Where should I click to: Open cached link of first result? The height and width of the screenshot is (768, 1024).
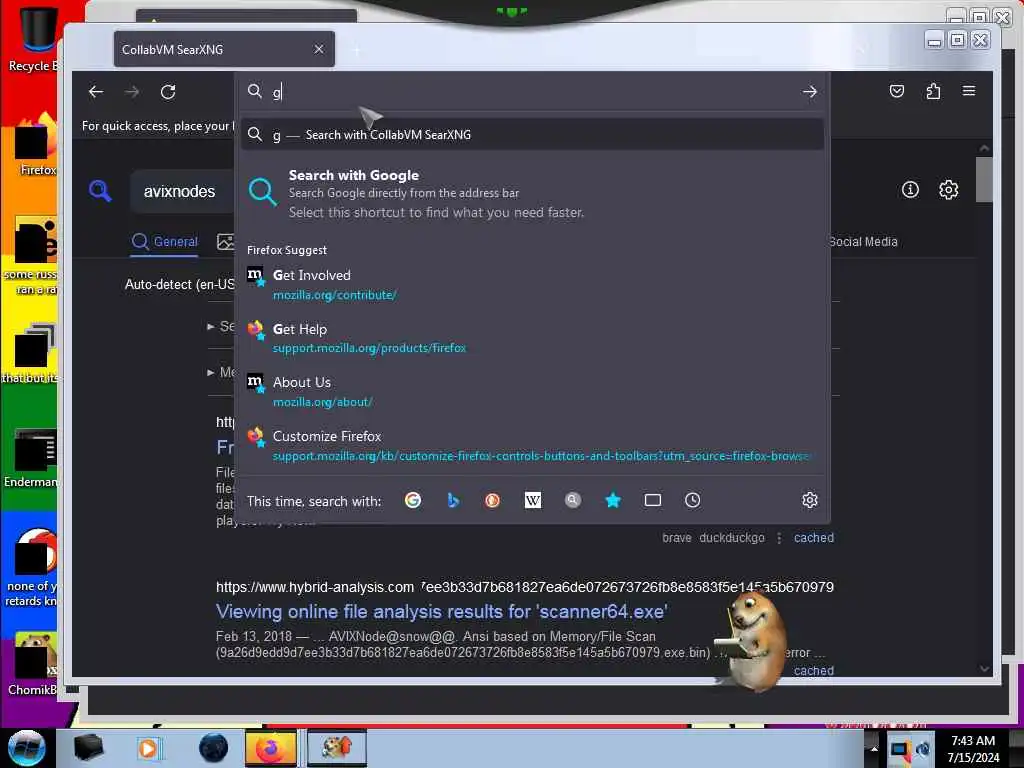tap(814, 537)
